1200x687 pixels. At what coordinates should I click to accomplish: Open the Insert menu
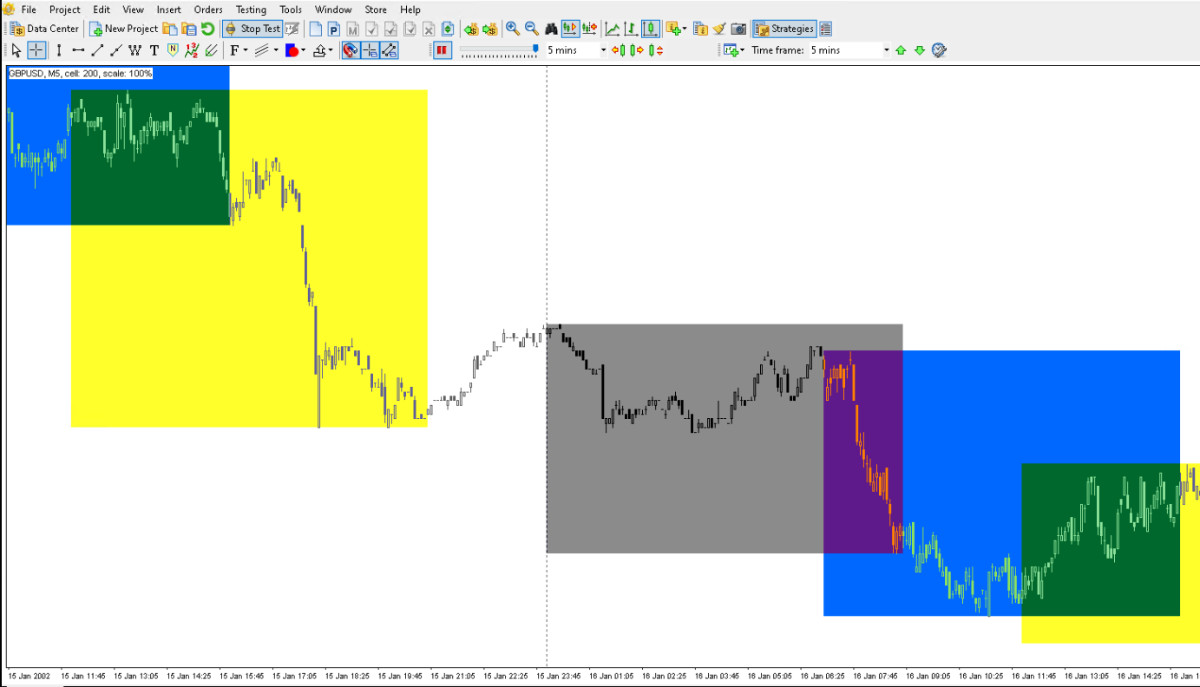pos(169,9)
